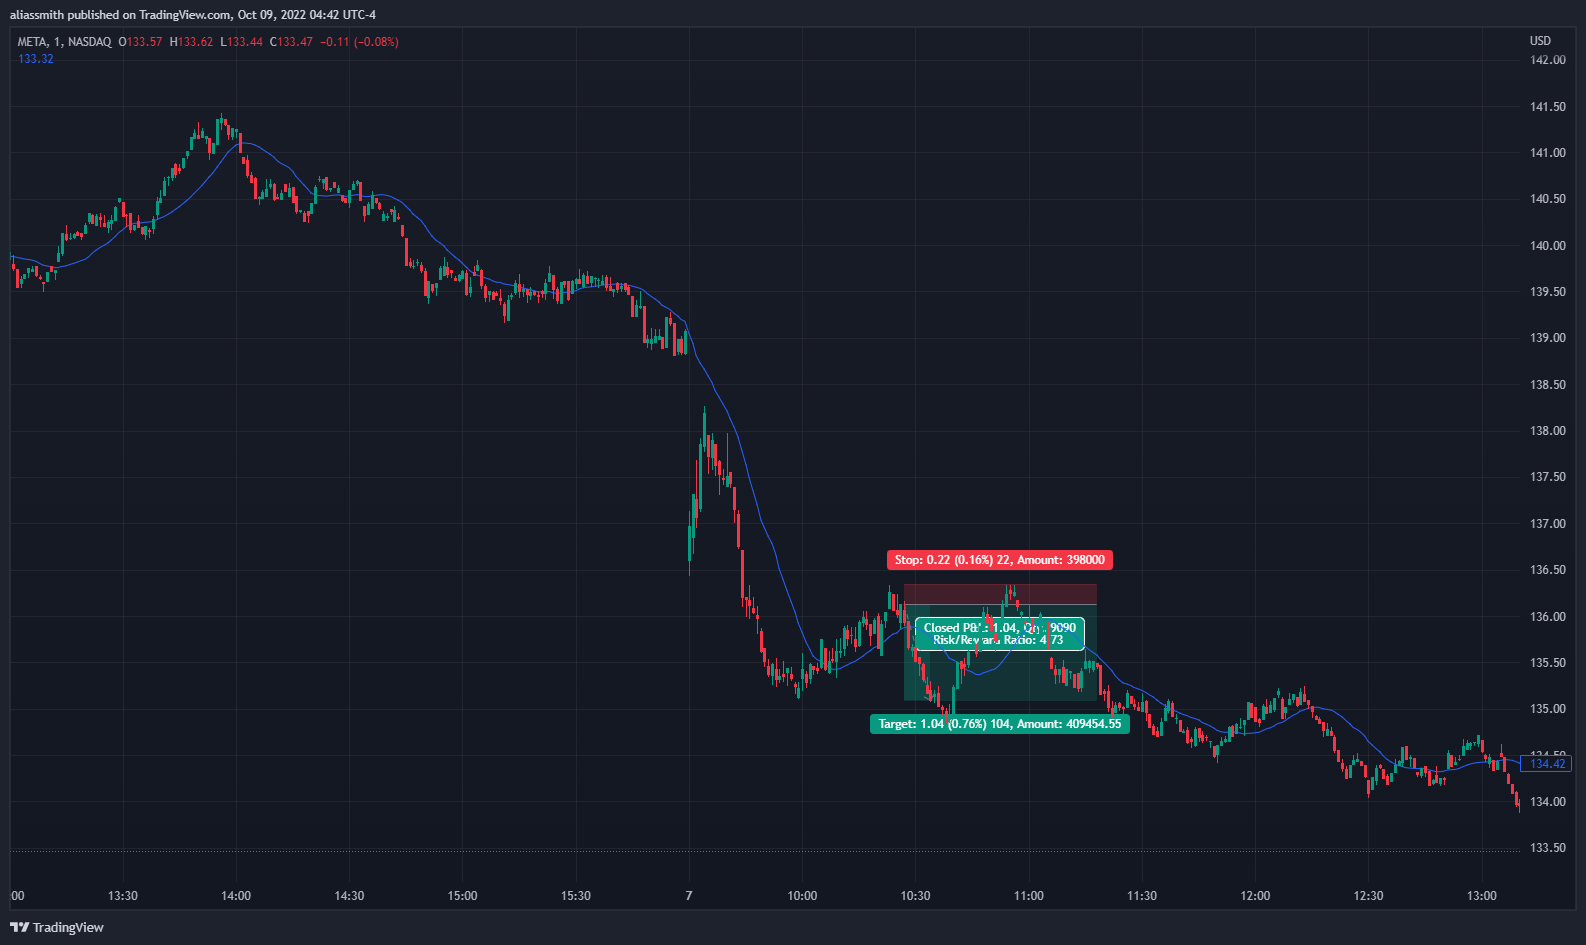Click the 138.50 price axis label

tap(1548, 385)
